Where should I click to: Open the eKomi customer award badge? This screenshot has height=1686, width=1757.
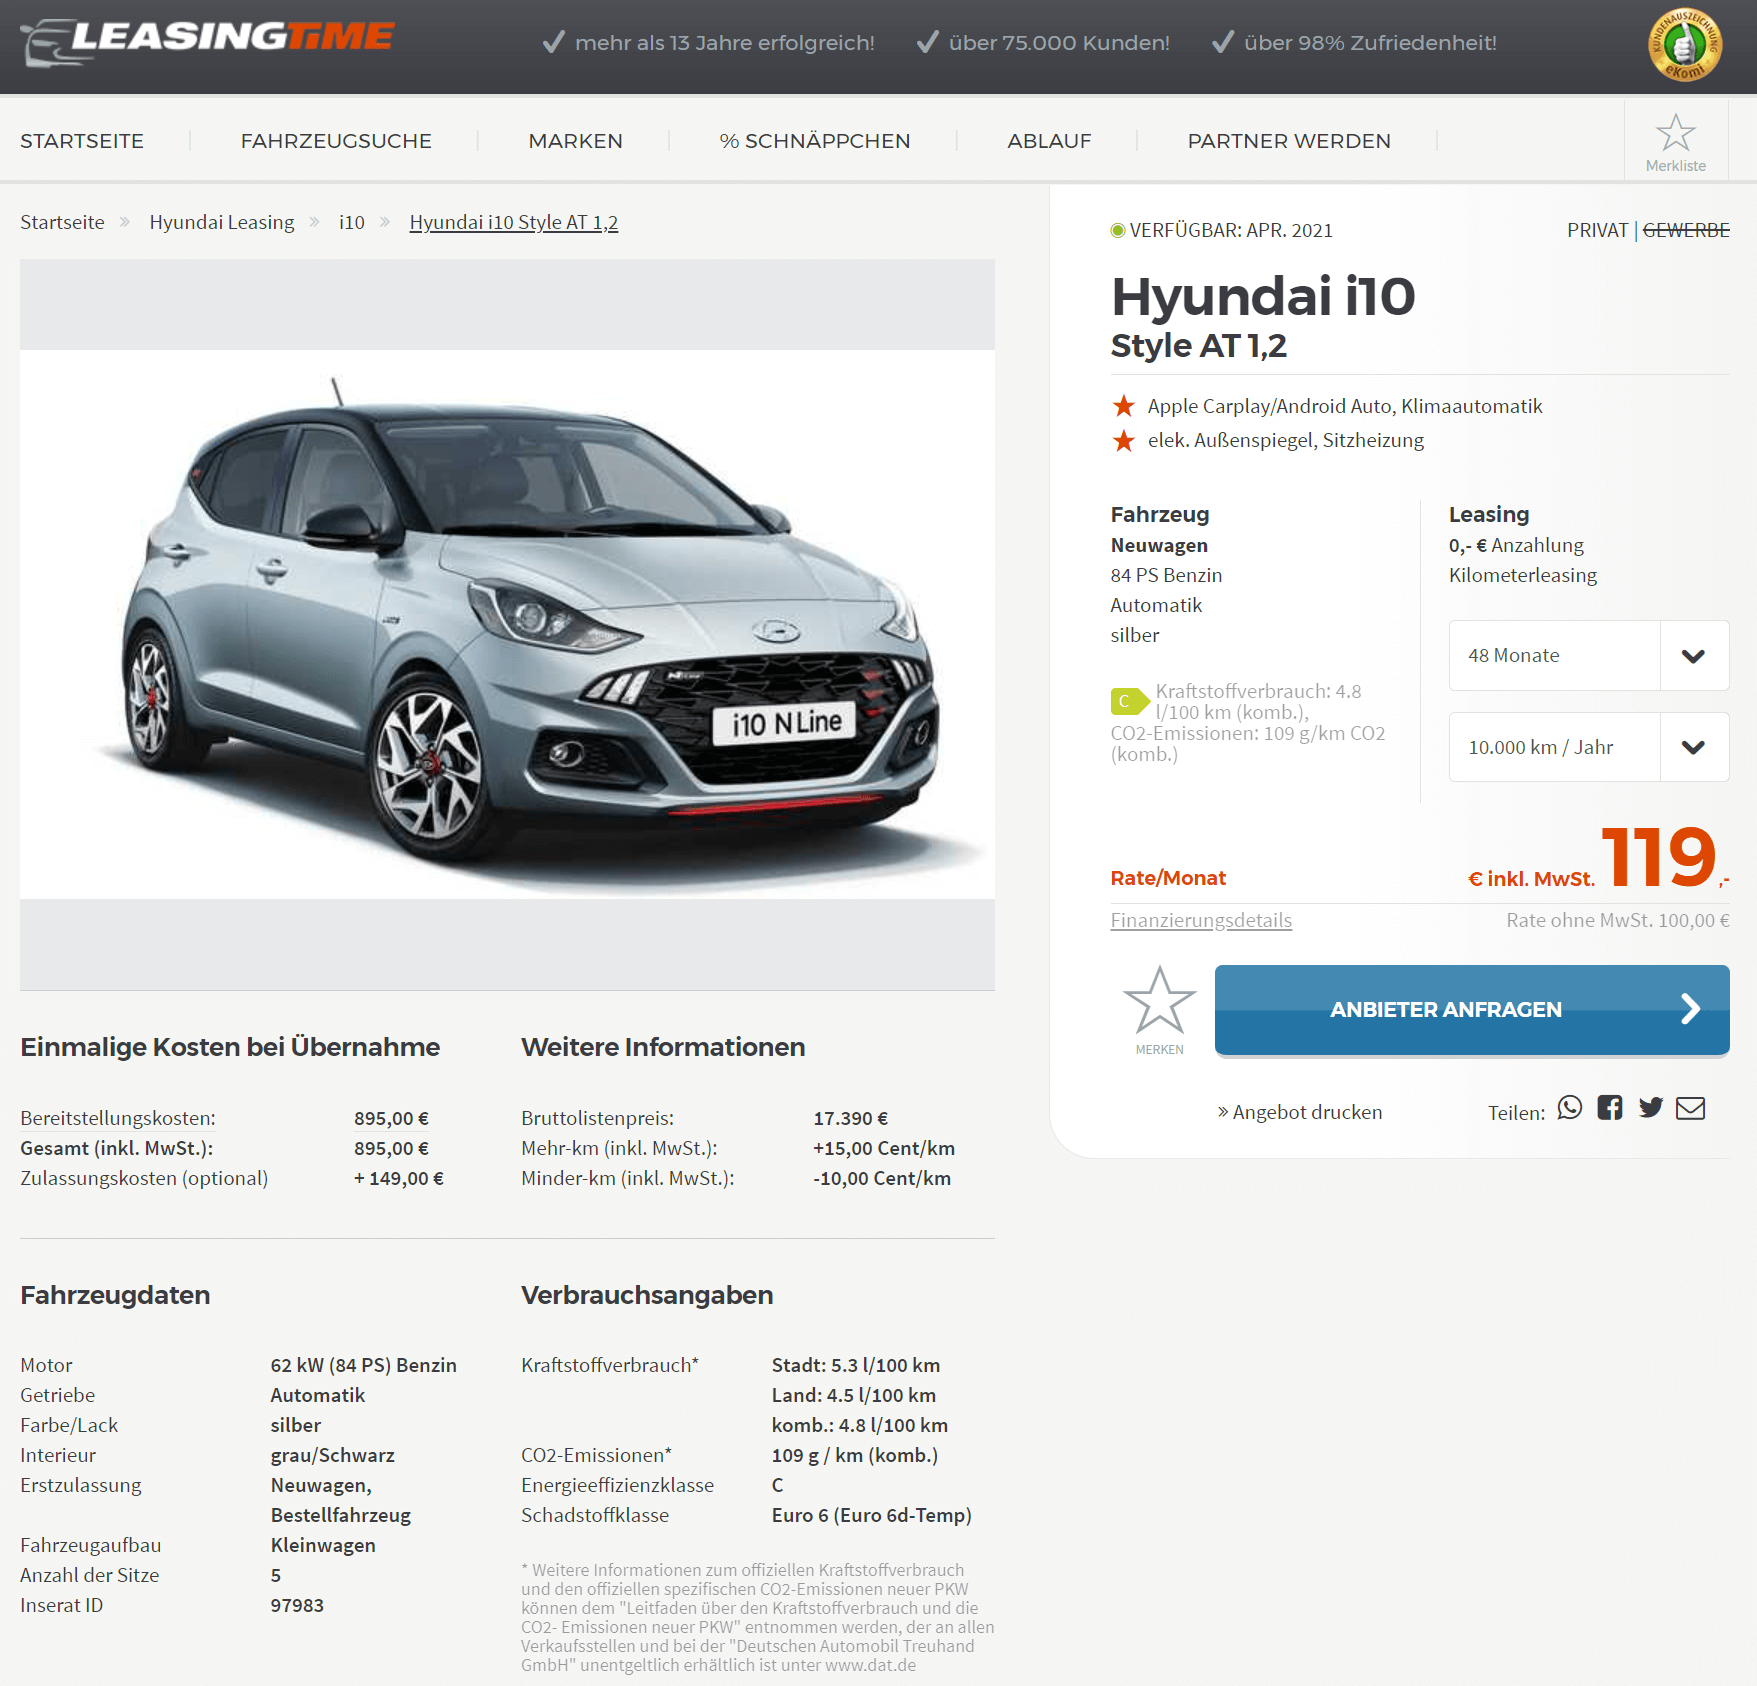point(1685,45)
